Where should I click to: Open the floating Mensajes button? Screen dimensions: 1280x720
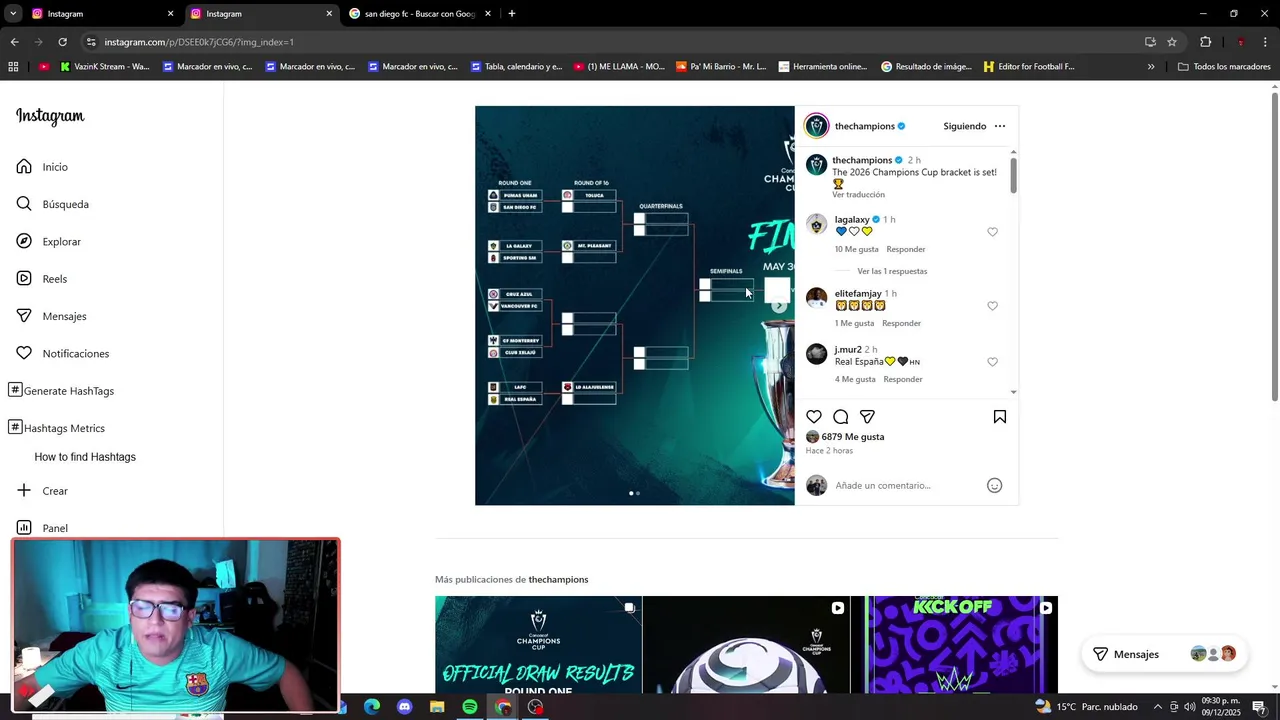1164,654
